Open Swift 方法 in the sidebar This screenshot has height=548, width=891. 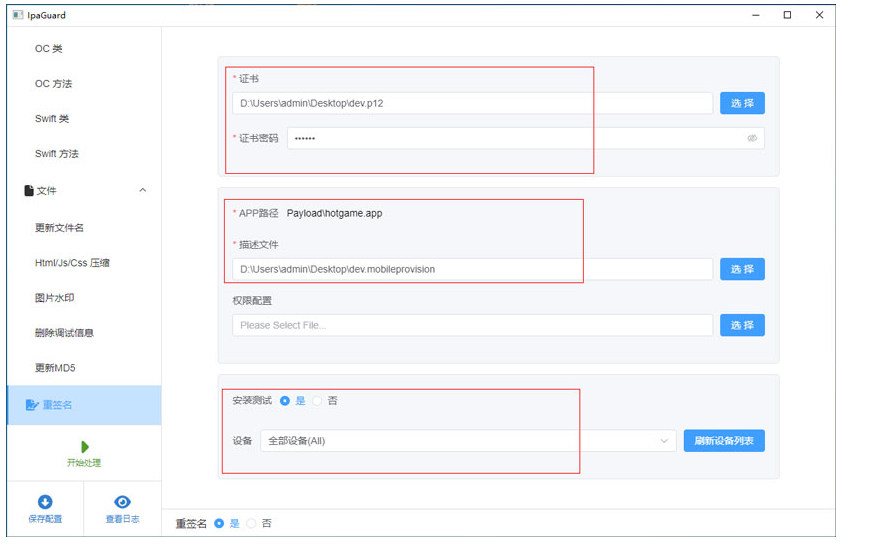click(x=57, y=153)
